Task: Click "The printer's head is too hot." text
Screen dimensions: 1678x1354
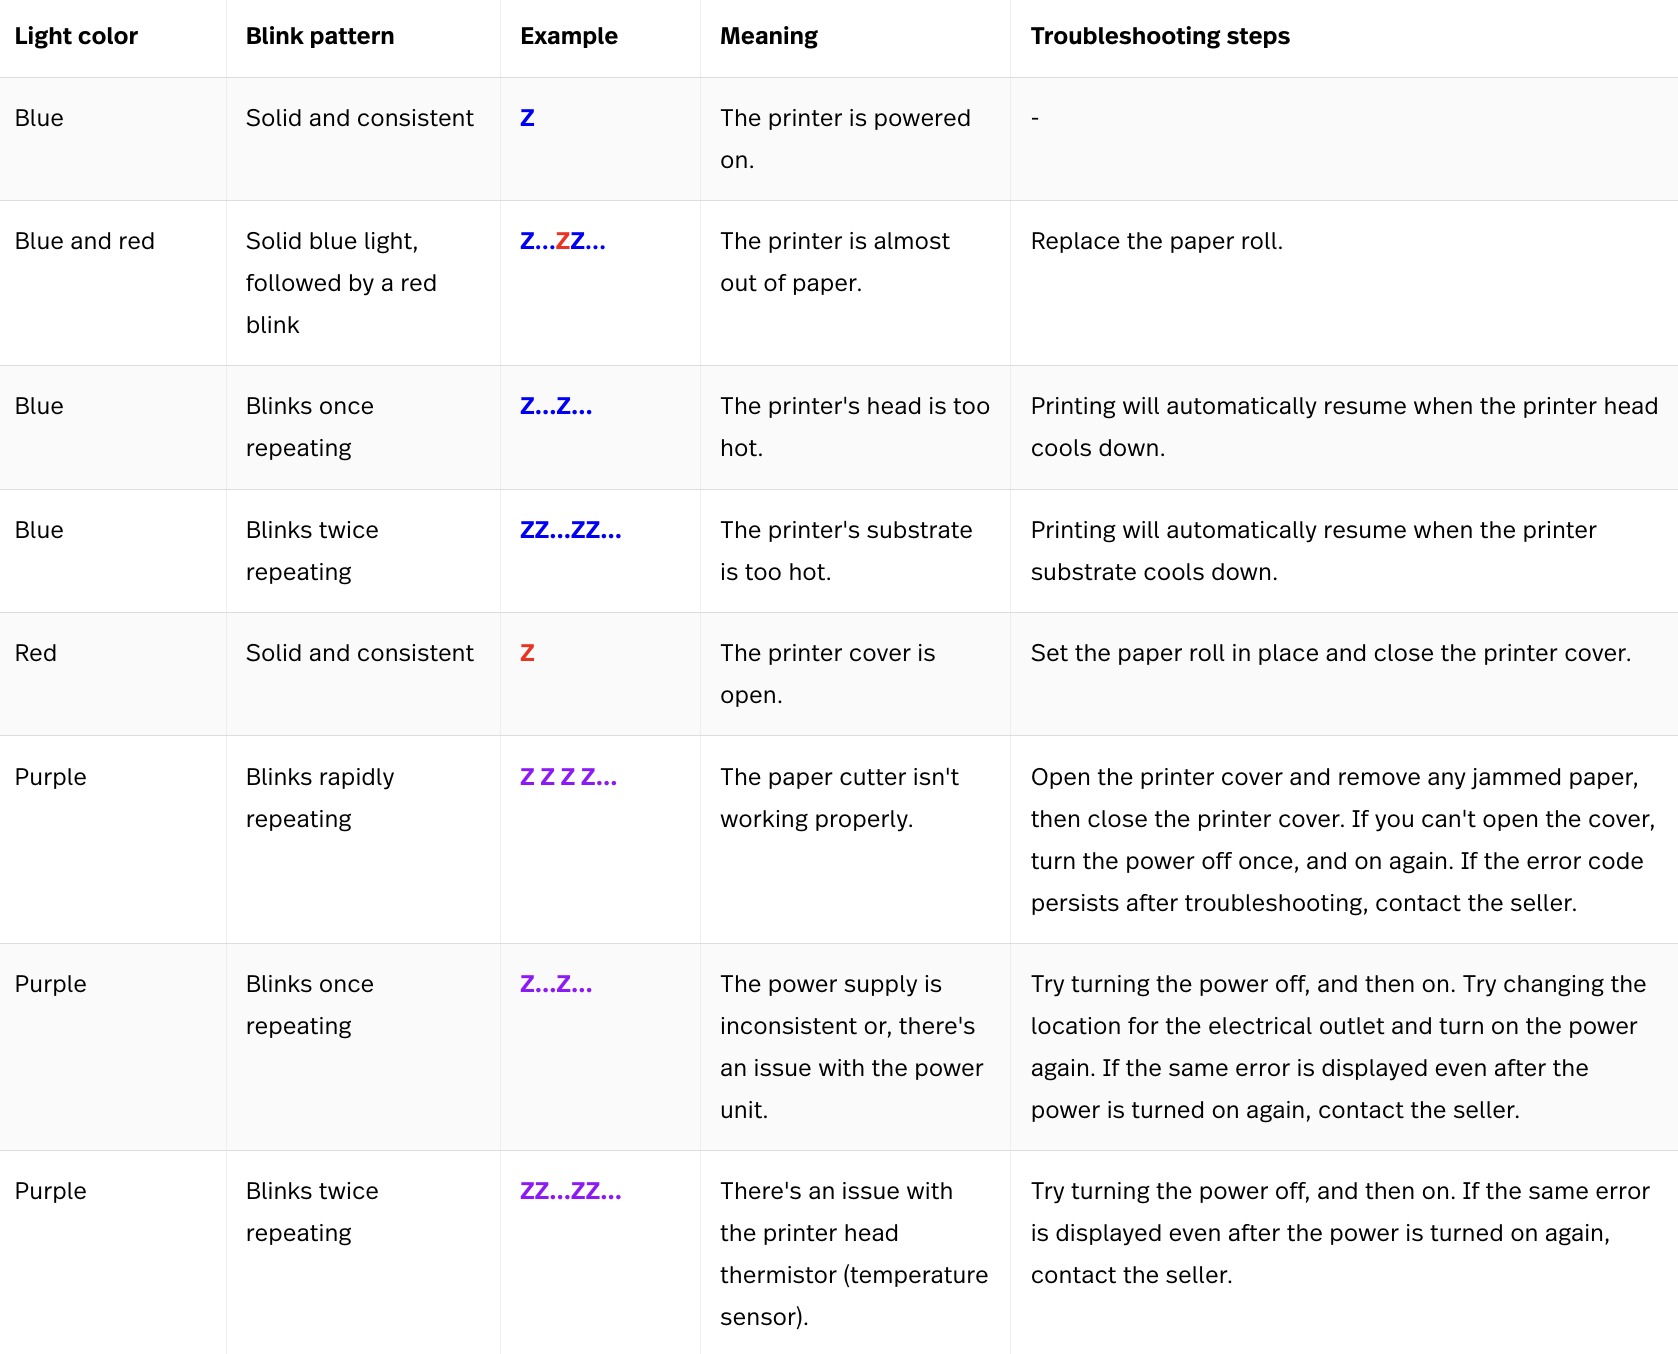Action: tap(854, 427)
